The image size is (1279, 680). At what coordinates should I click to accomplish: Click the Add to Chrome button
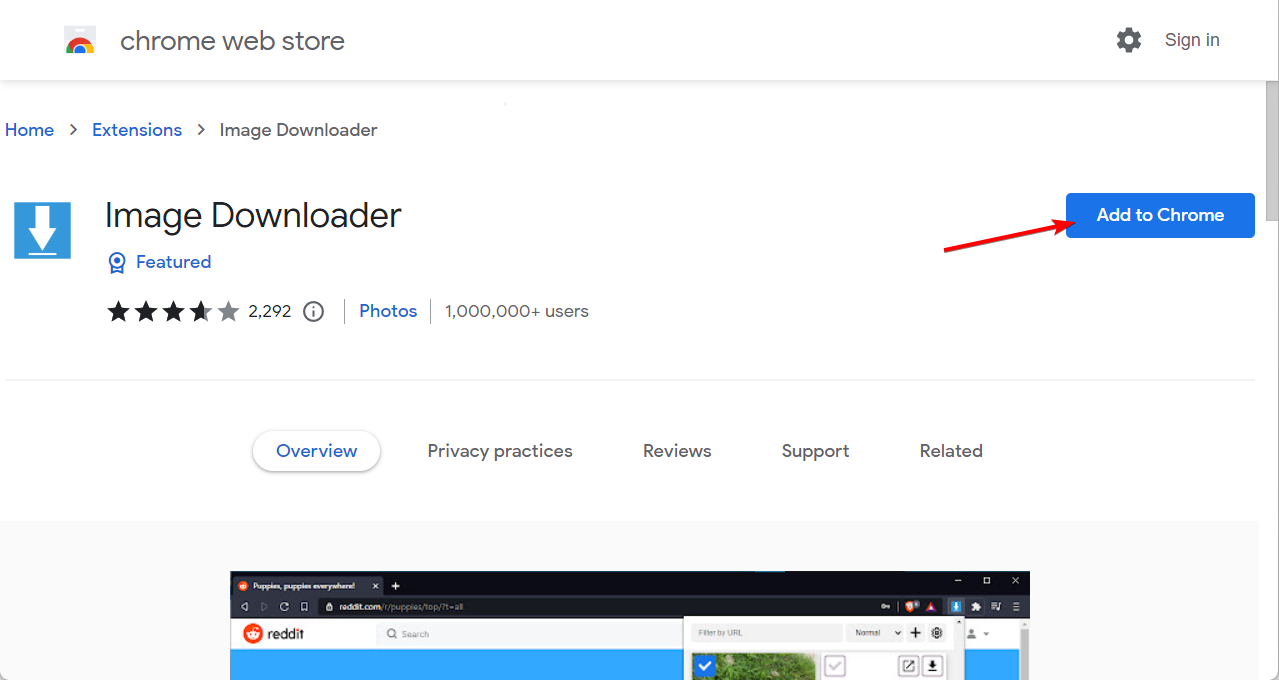tap(1159, 215)
